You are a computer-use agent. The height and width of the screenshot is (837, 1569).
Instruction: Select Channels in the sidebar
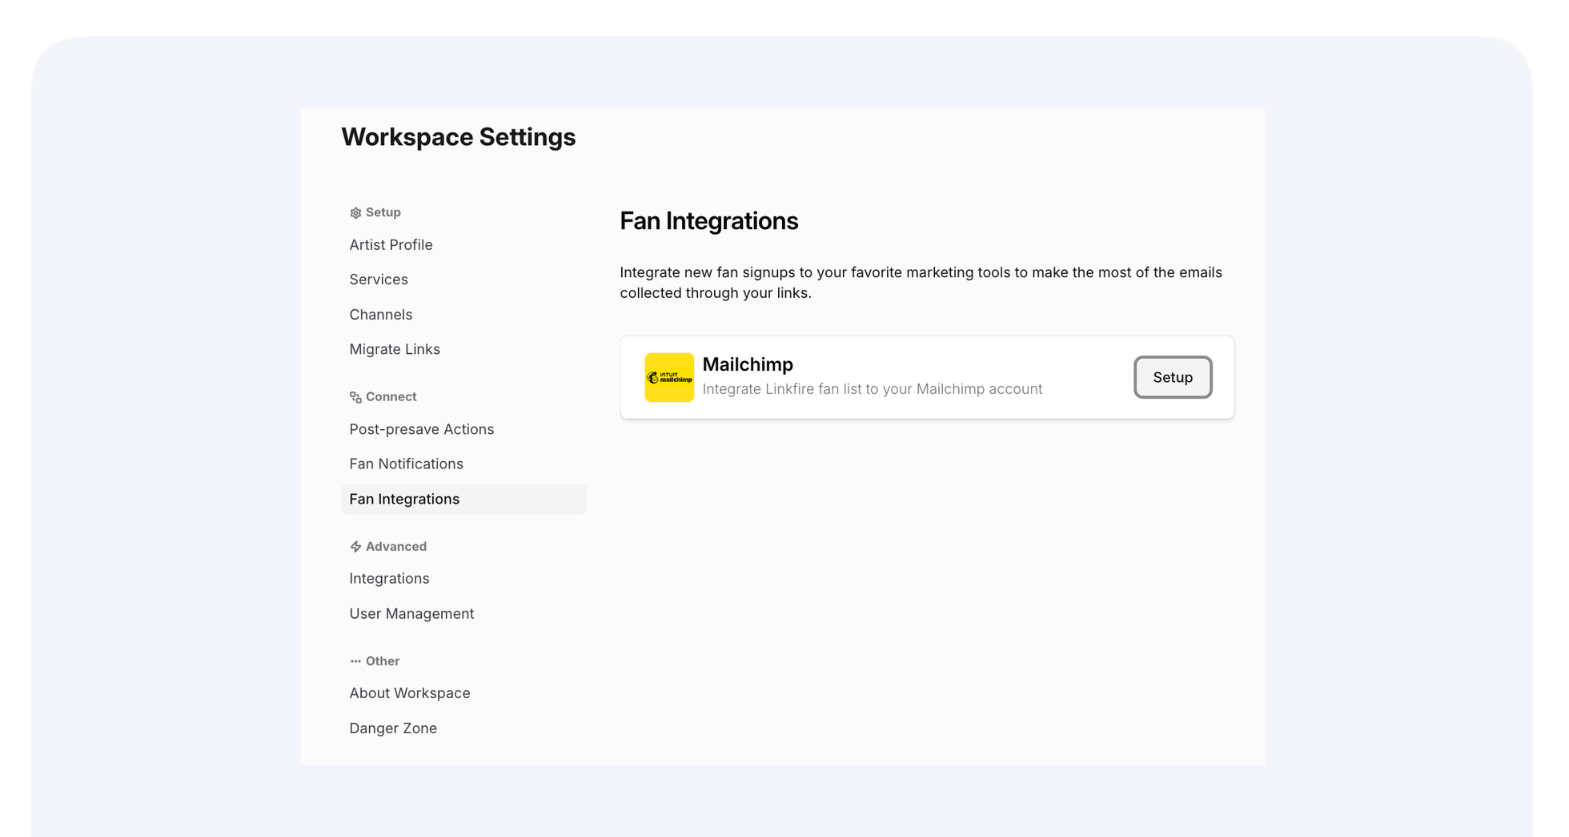click(x=380, y=315)
